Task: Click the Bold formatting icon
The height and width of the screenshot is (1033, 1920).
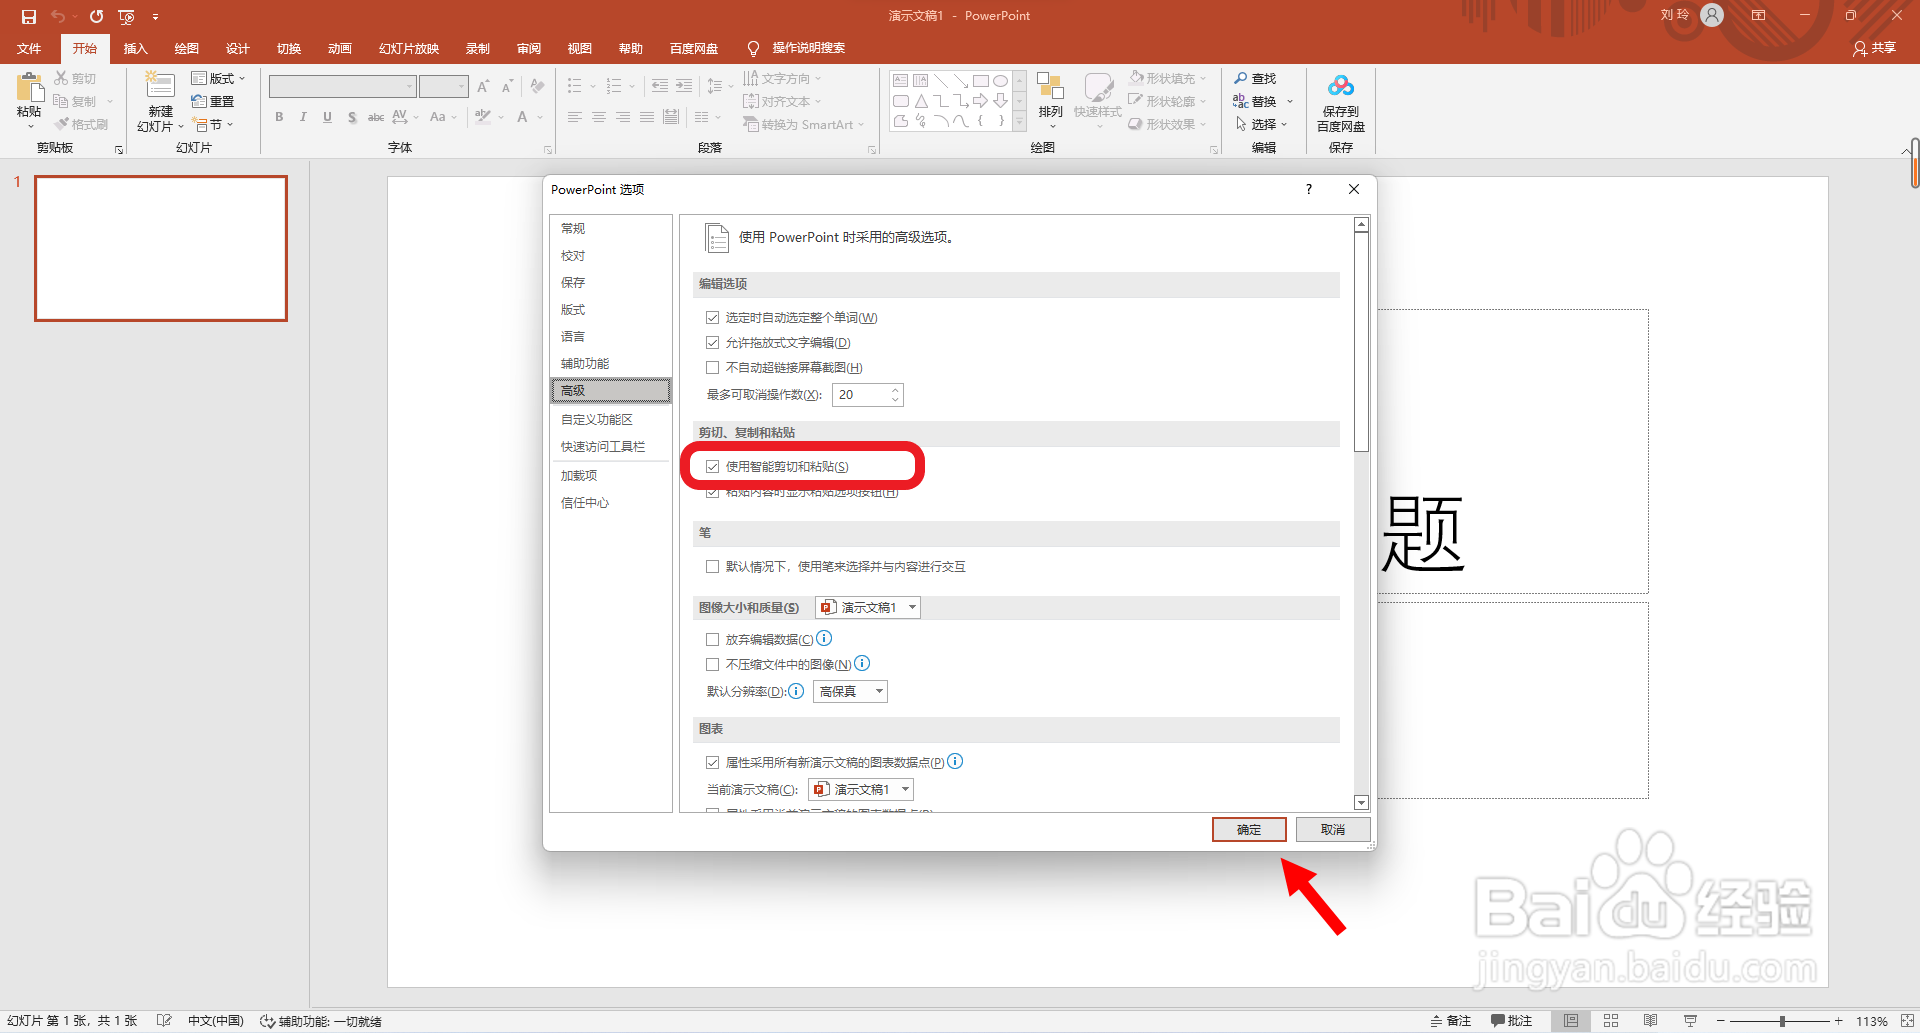Action: click(x=279, y=117)
